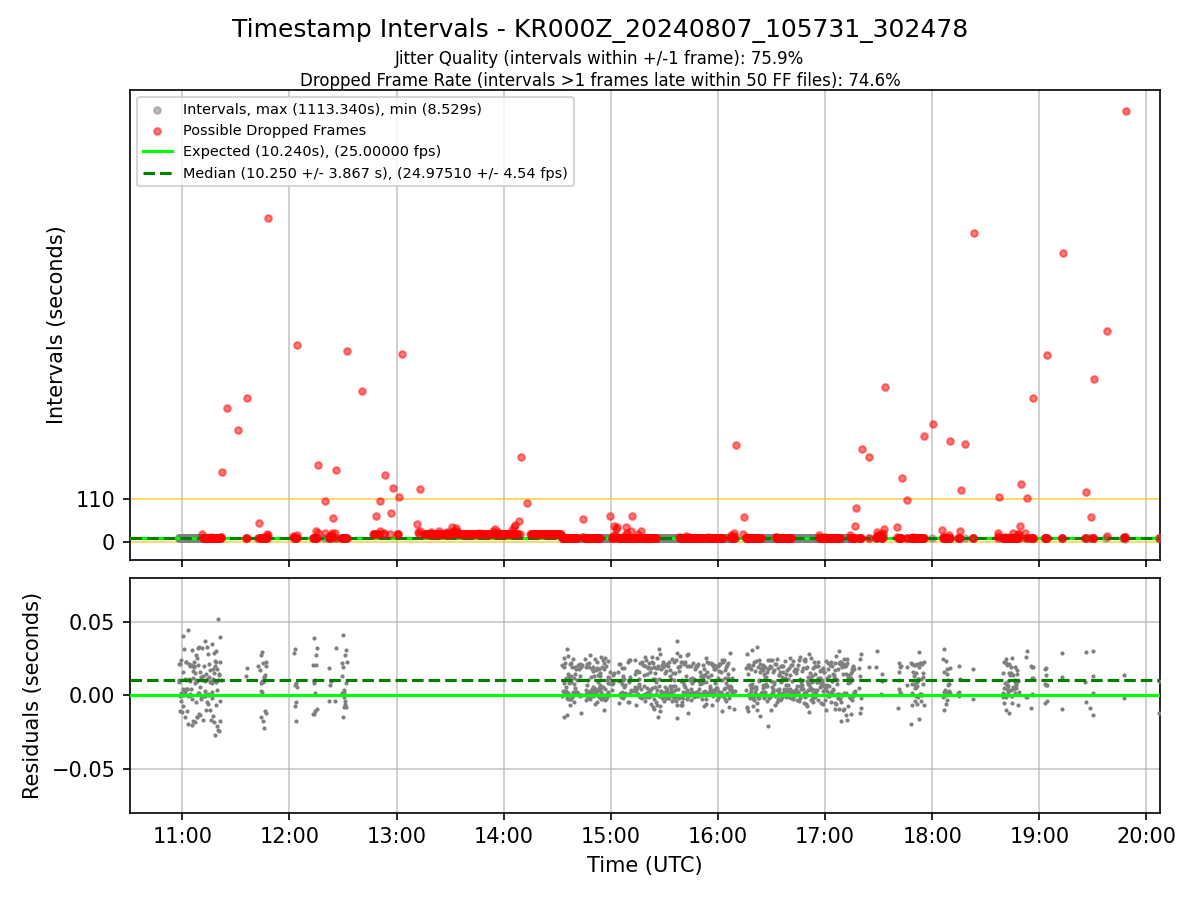
Task: Click the gray marker icon in the legend
Action: pyautogui.click(x=158, y=109)
